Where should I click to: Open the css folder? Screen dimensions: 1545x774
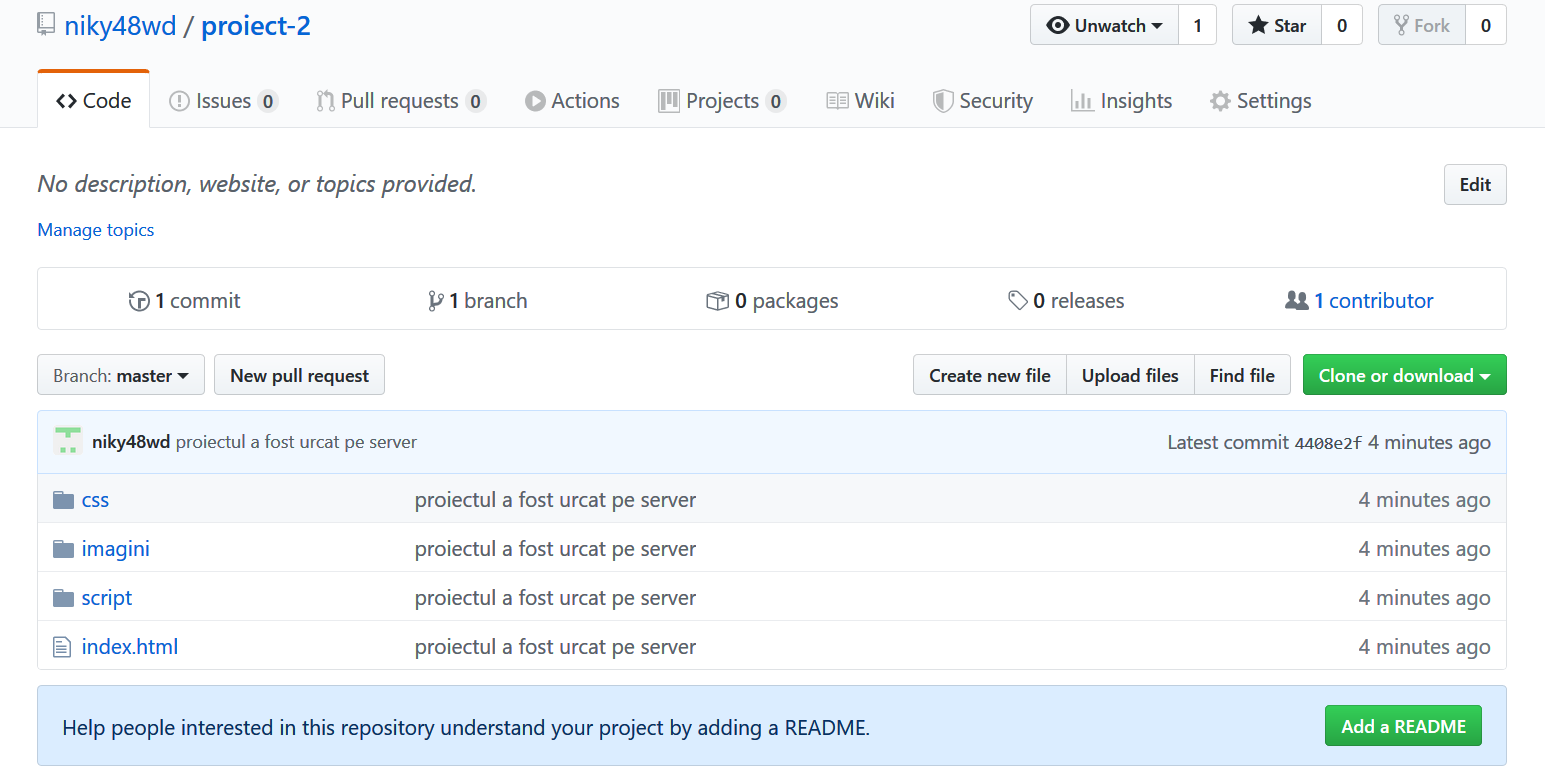click(95, 499)
